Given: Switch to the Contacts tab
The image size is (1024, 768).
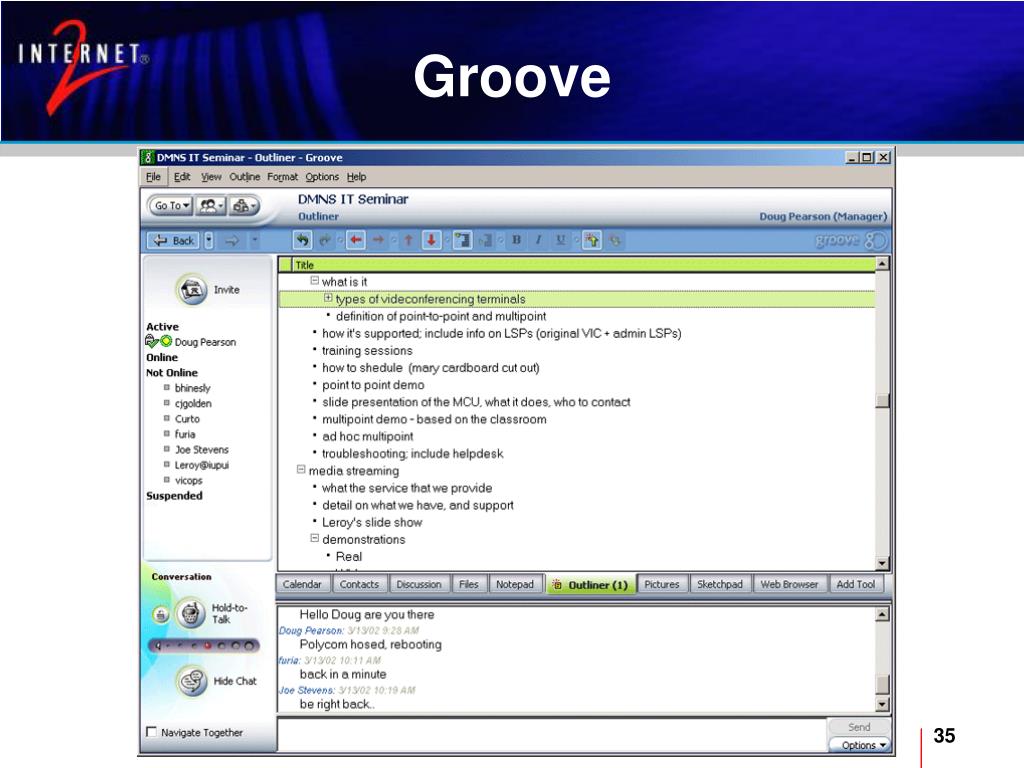Looking at the screenshot, I should (x=359, y=584).
